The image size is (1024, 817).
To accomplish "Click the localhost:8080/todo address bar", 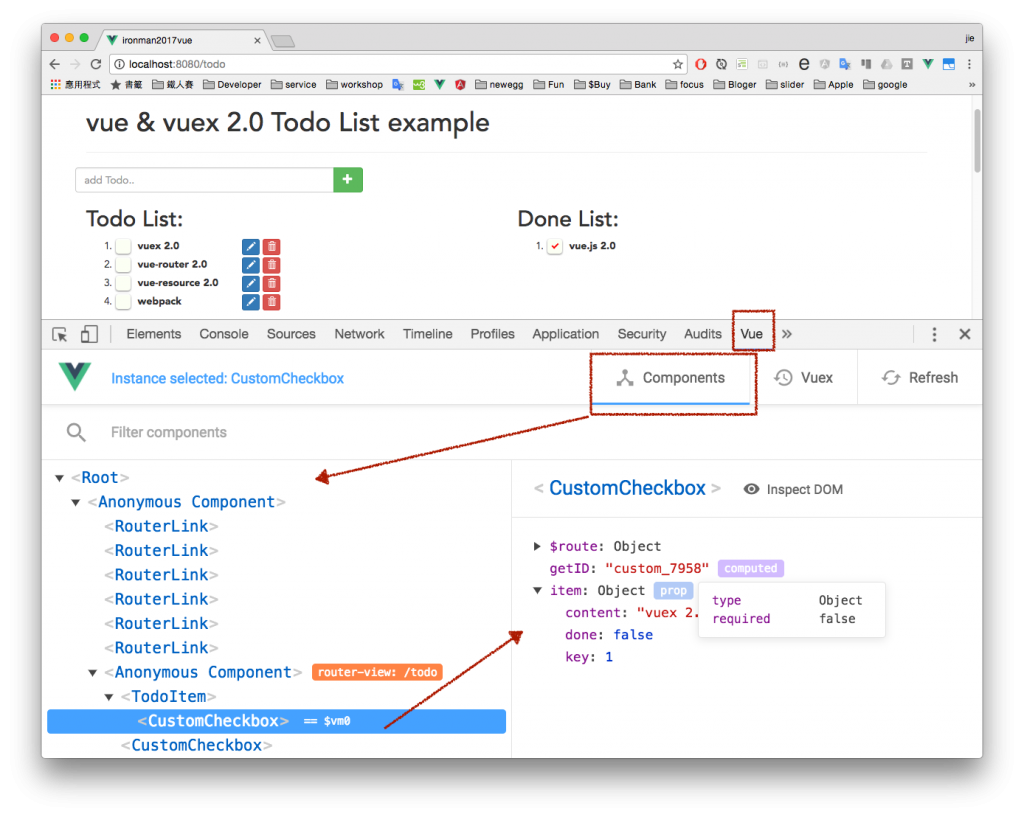I will [x=397, y=64].
